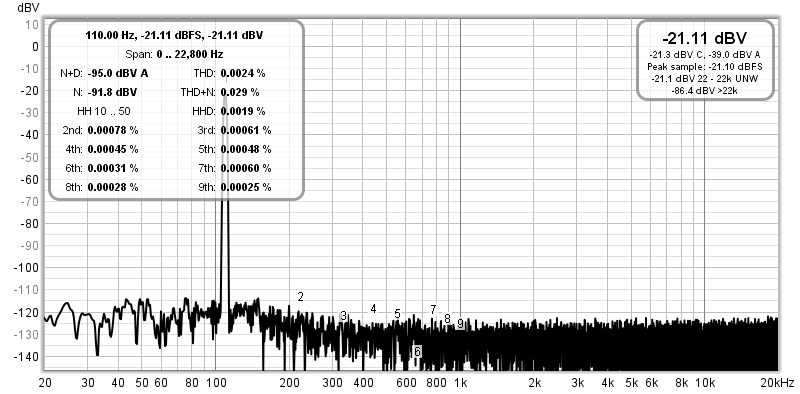This screenshot has width=800, height=394.
Task: Click the Span 0 .. 22,800 Hz text
Action: [x=174, y=54]
